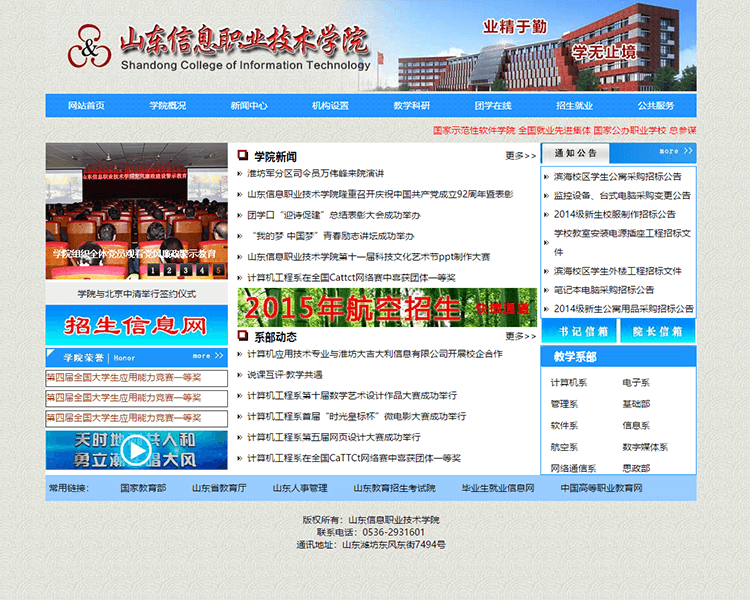Select 思政部 department

[636, 468]
